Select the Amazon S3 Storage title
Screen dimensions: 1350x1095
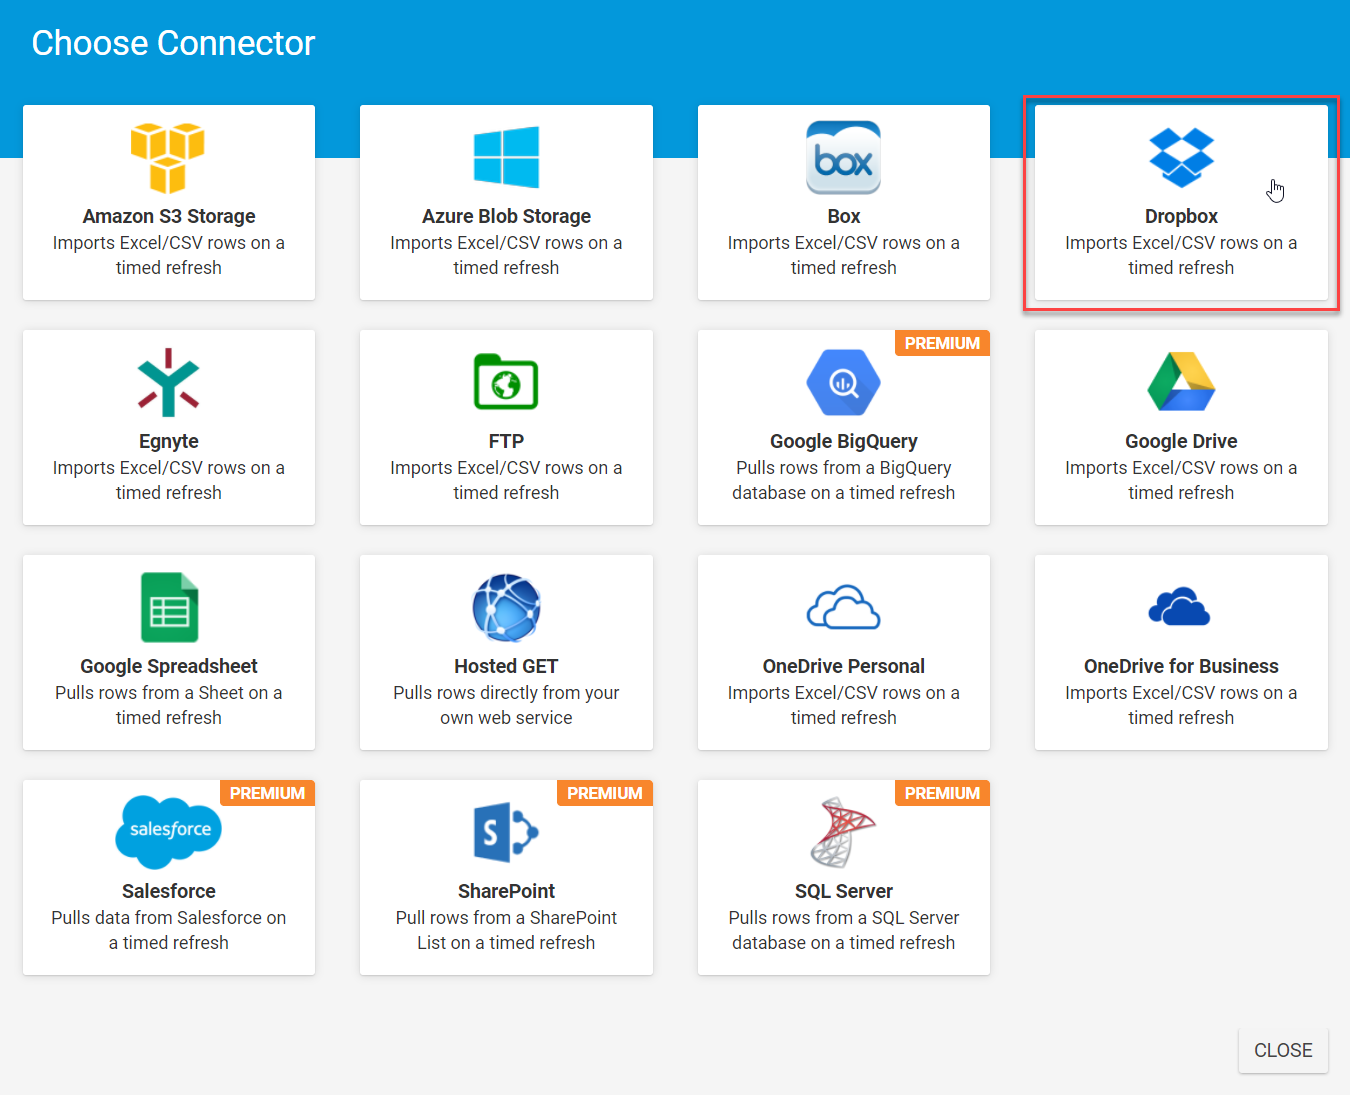pos(169,216)
